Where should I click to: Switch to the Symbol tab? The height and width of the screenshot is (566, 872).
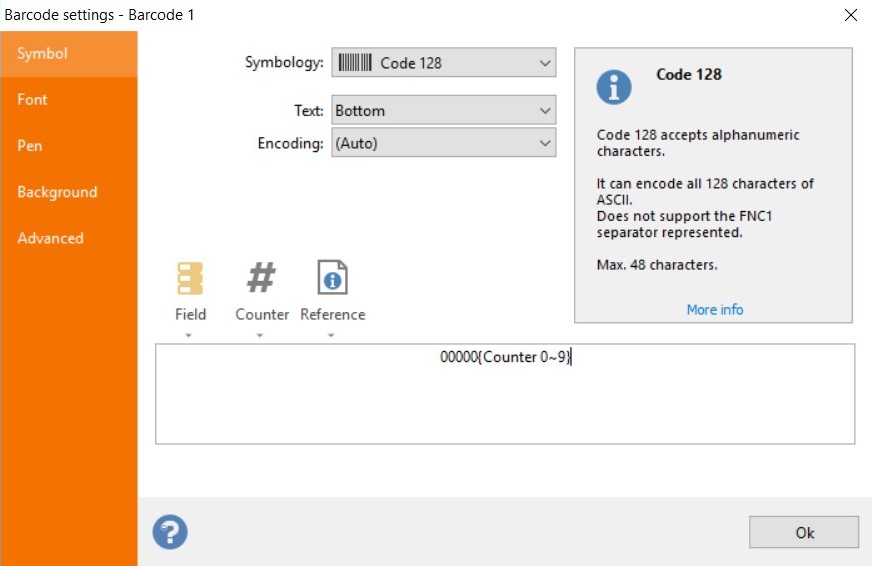pos(69,54)
